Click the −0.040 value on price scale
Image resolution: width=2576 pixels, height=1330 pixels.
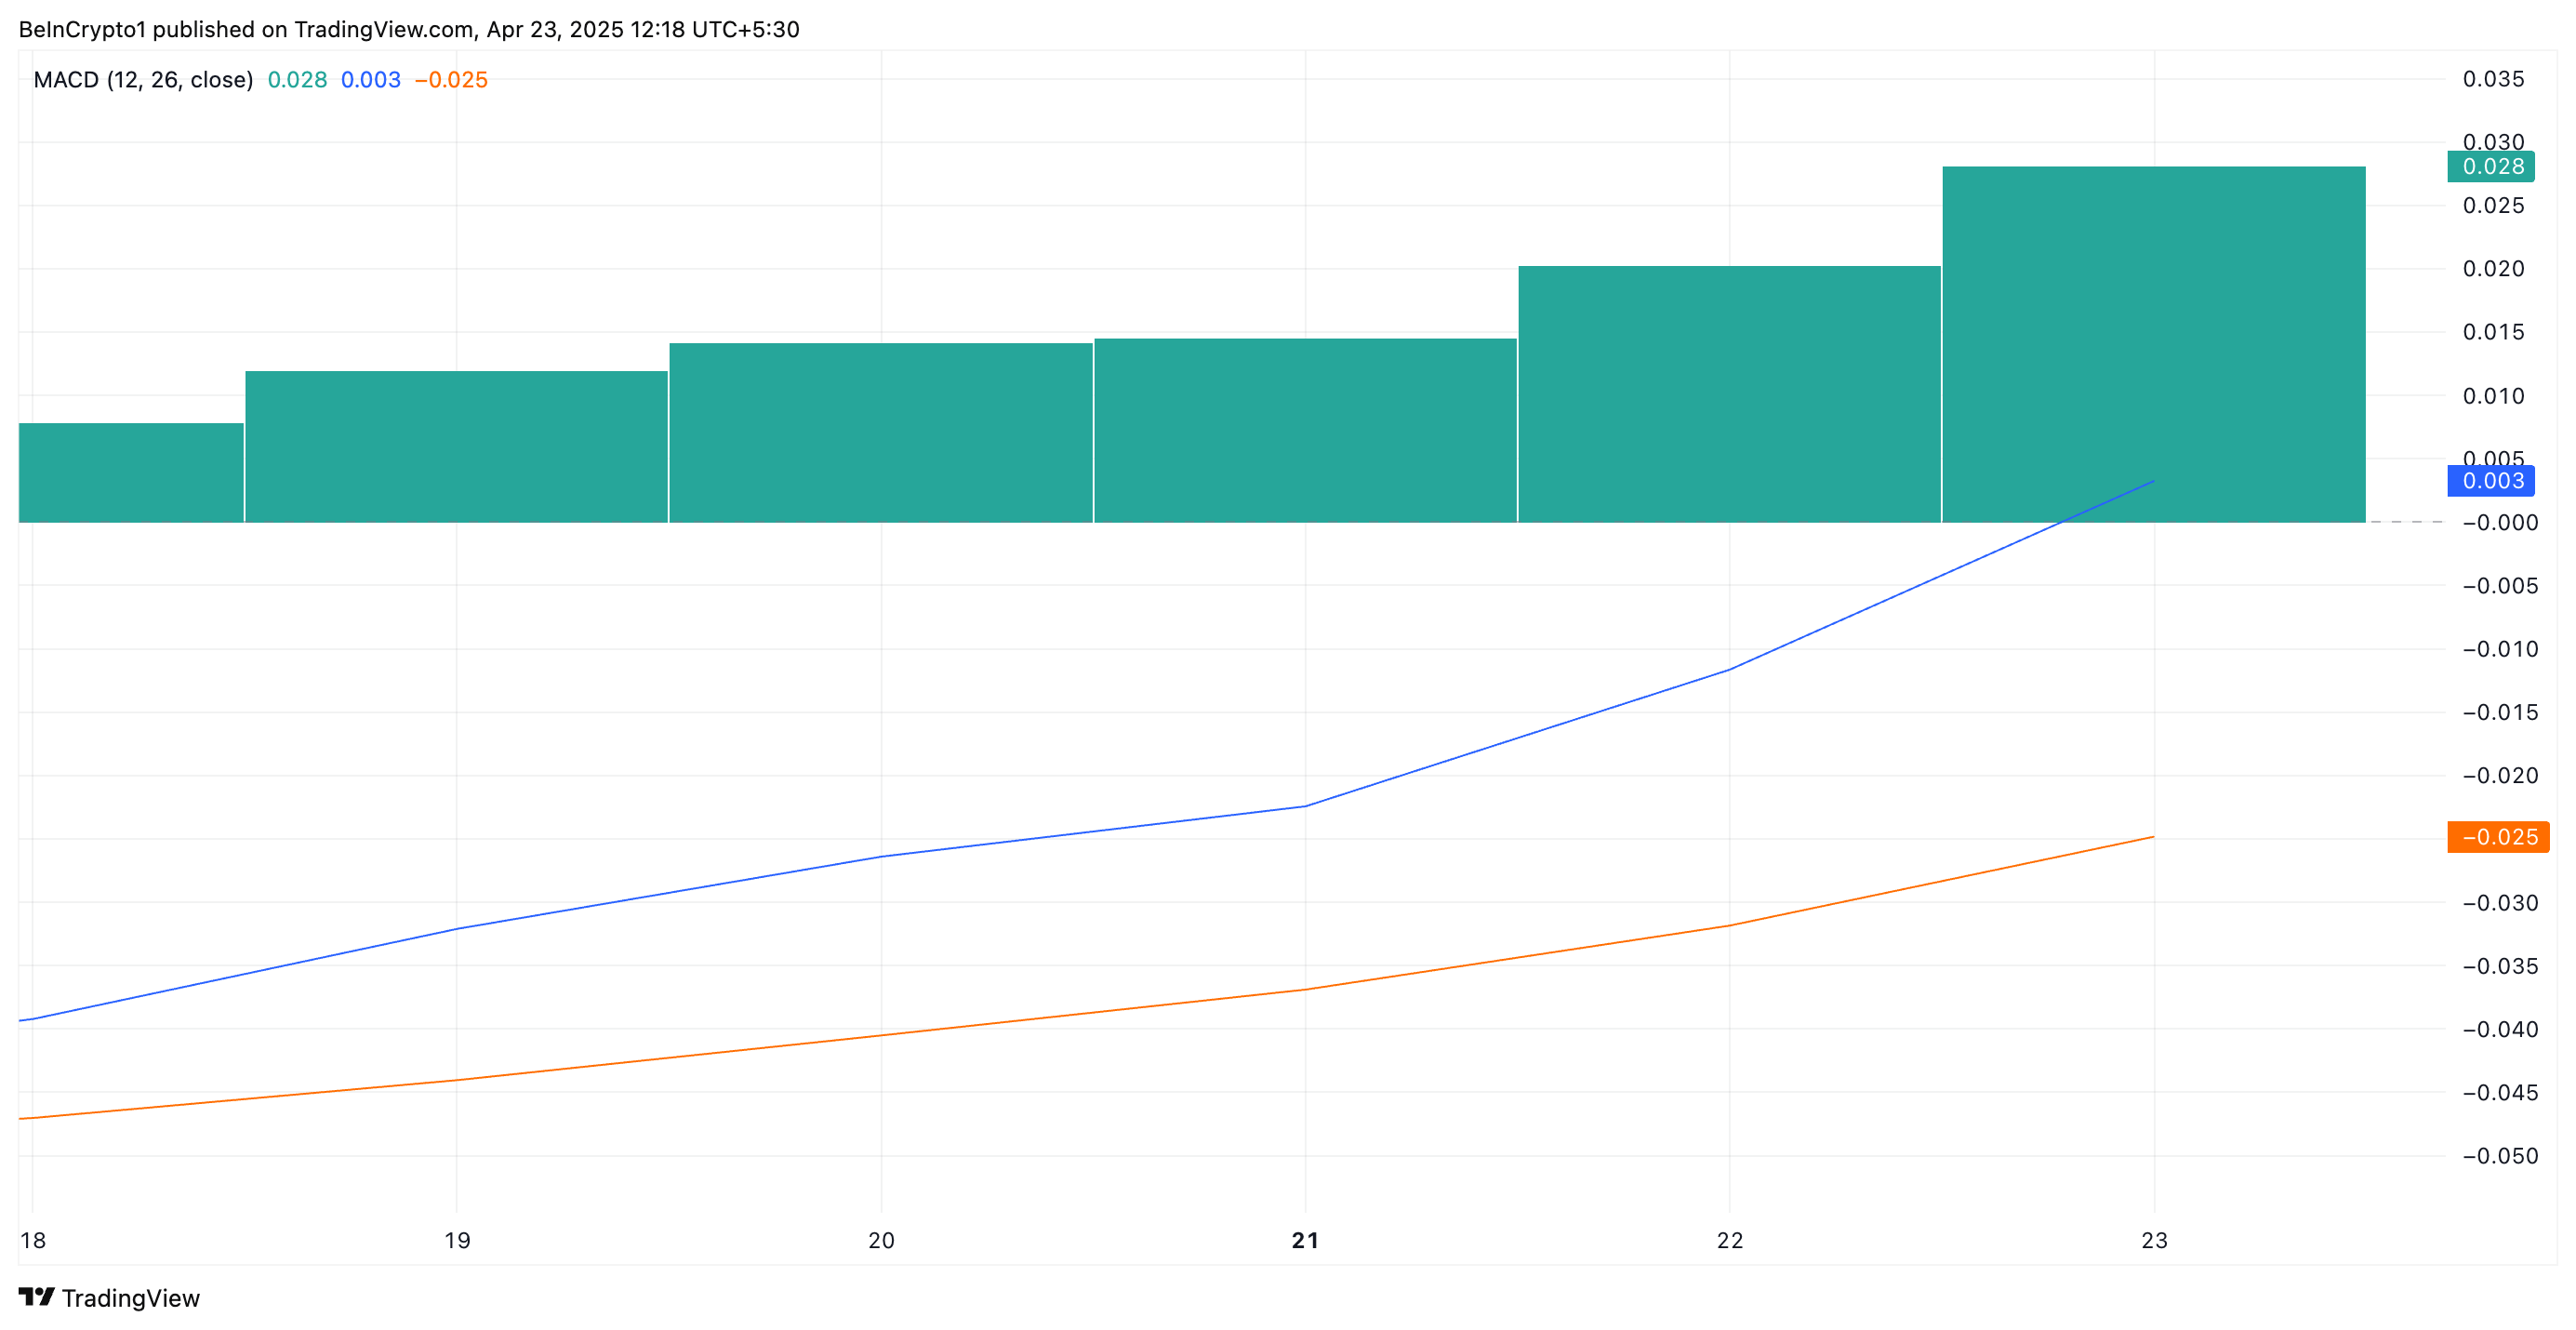coord(2499,1029)
